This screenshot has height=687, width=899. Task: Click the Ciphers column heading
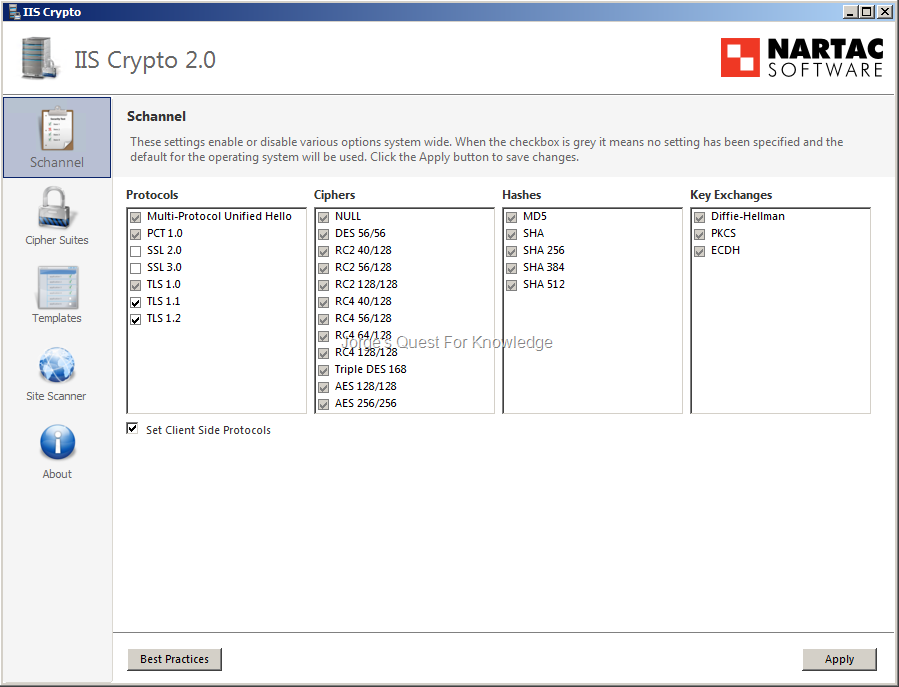(x=334, y=195)
